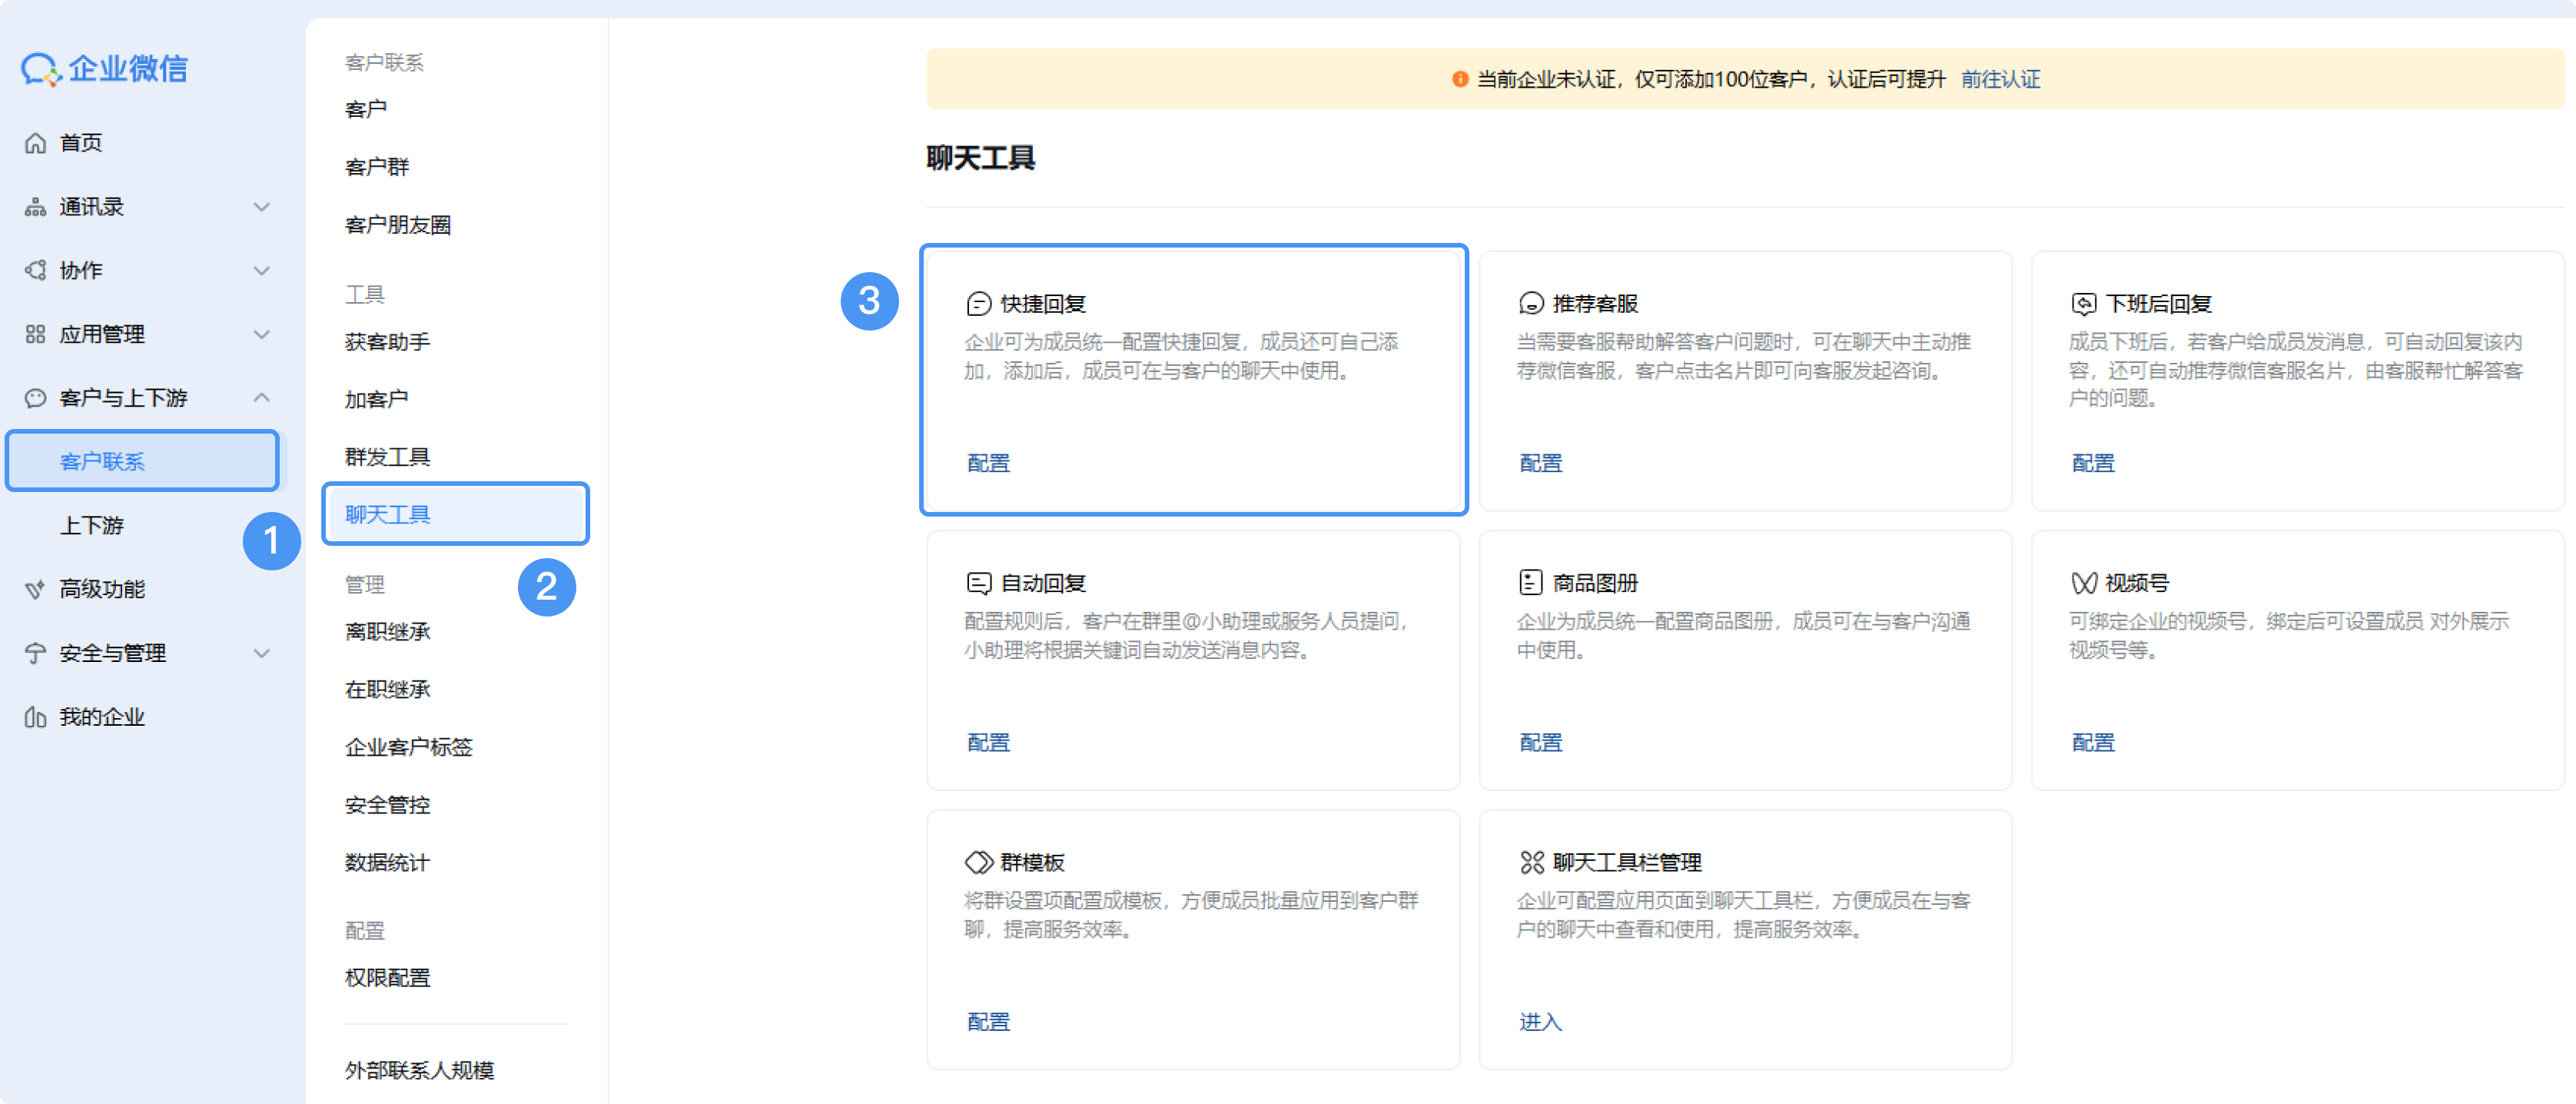
Task: Click the 客户与上下游 chat bubble icon
Action: 36,398
